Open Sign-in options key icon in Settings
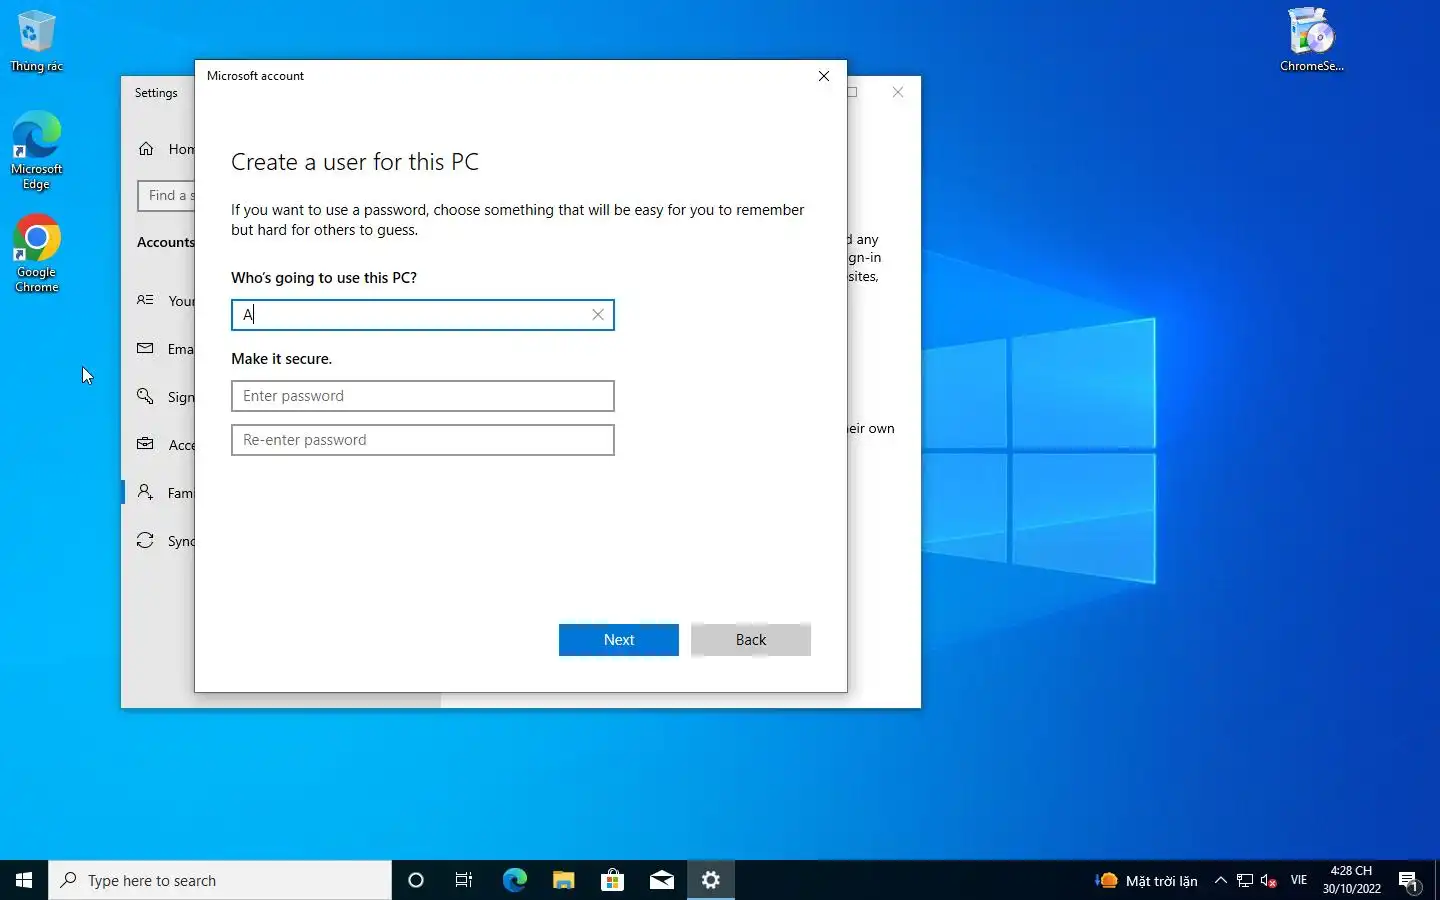1440x900 pixels. [146, 397]
